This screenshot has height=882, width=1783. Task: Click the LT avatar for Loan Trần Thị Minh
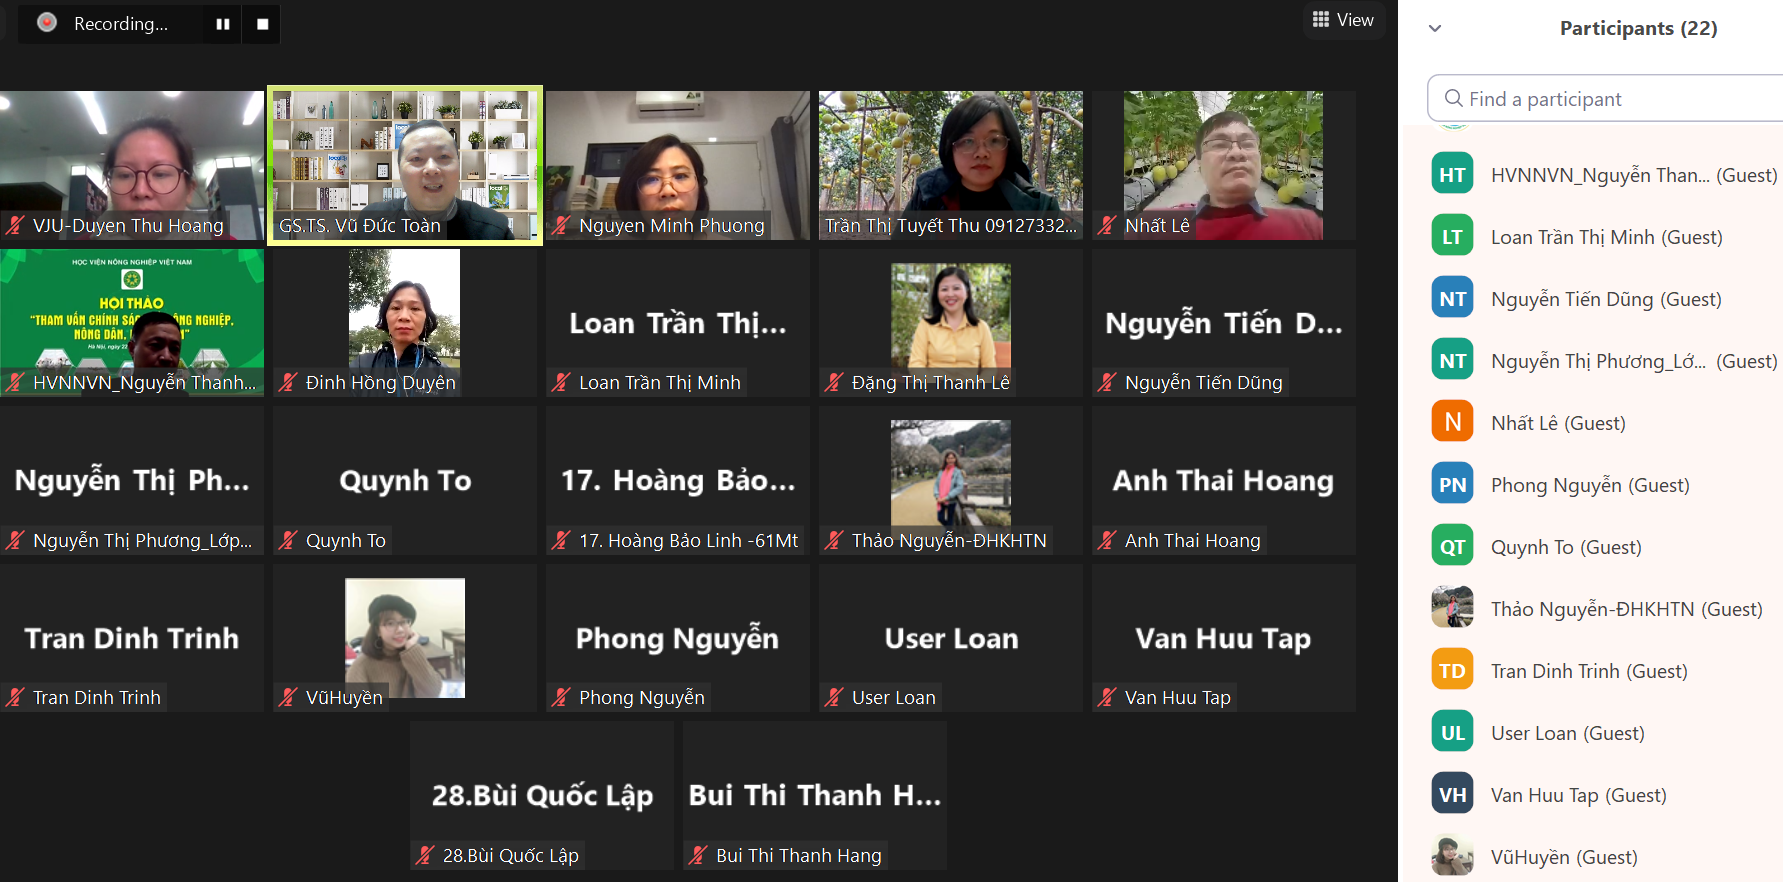1452,237
